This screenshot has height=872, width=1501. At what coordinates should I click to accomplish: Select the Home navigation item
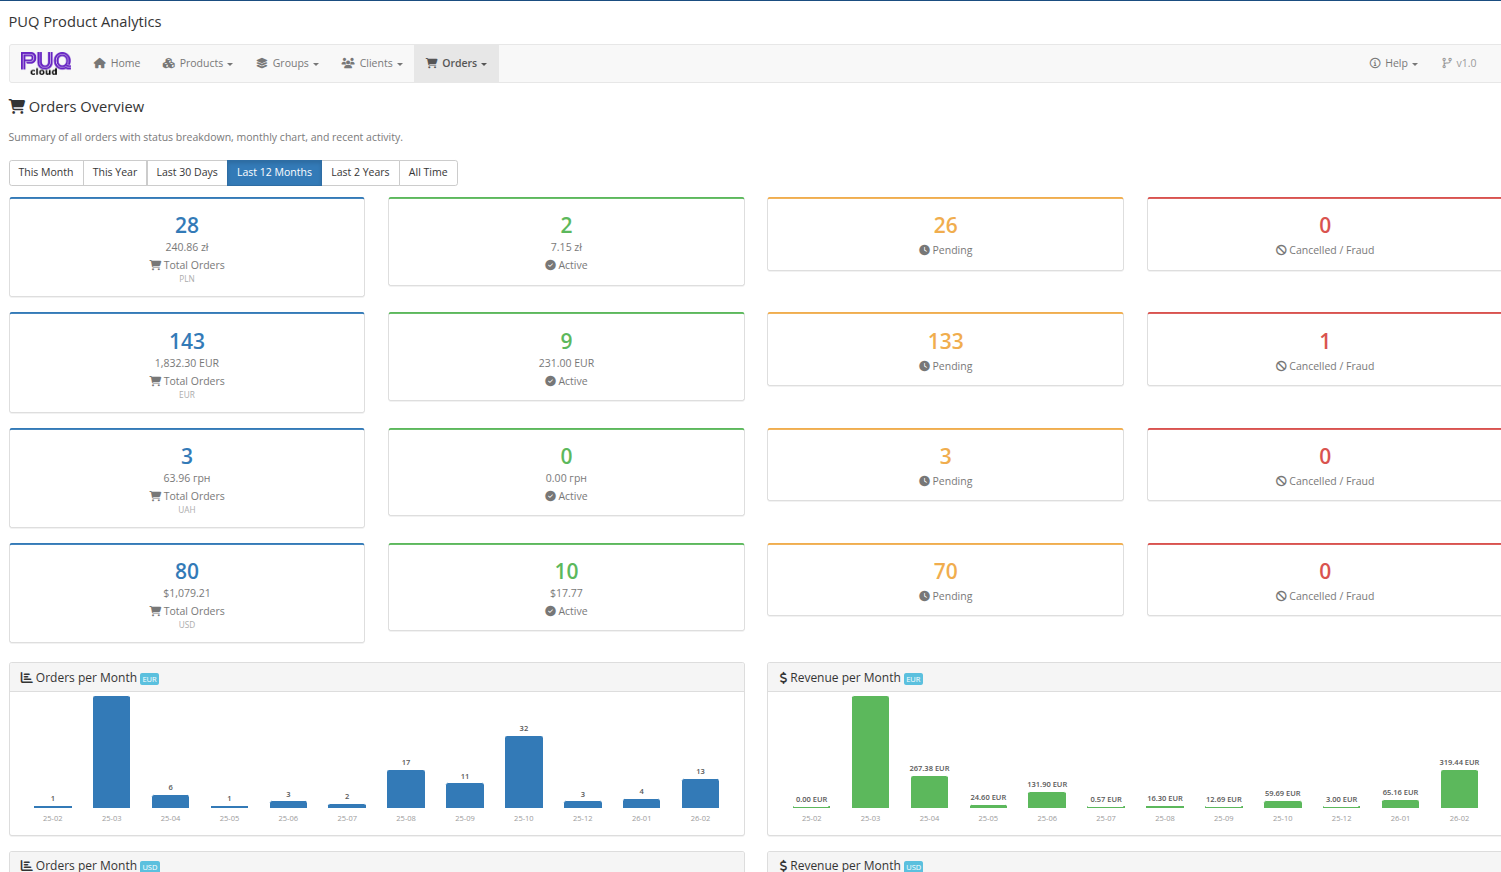[x=116, y=62]
